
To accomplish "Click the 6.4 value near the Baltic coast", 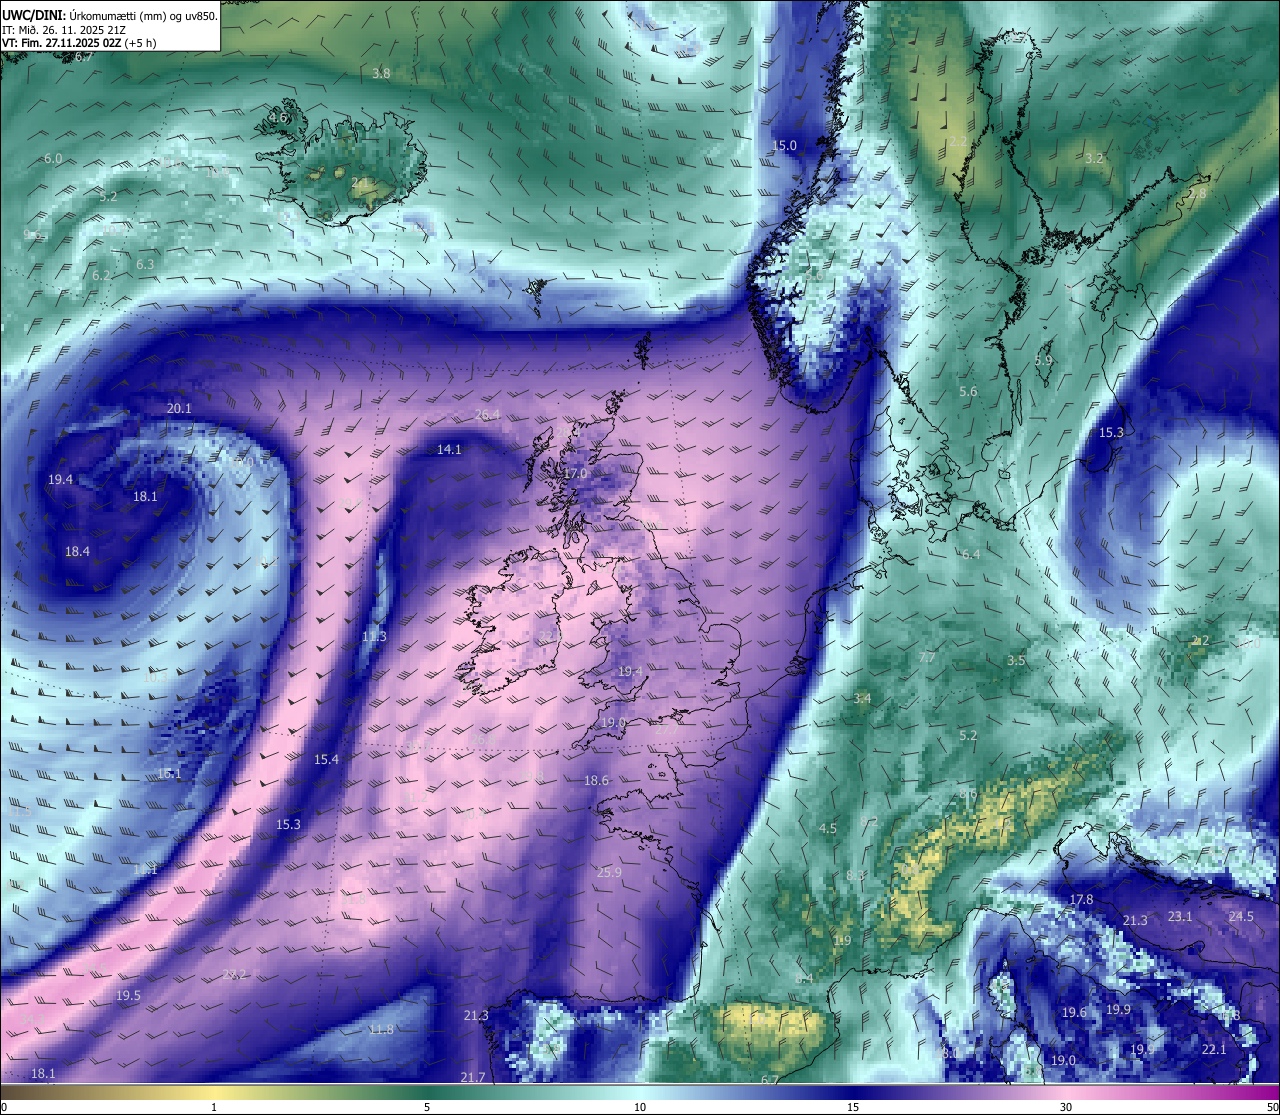I will tap(971, 553).
